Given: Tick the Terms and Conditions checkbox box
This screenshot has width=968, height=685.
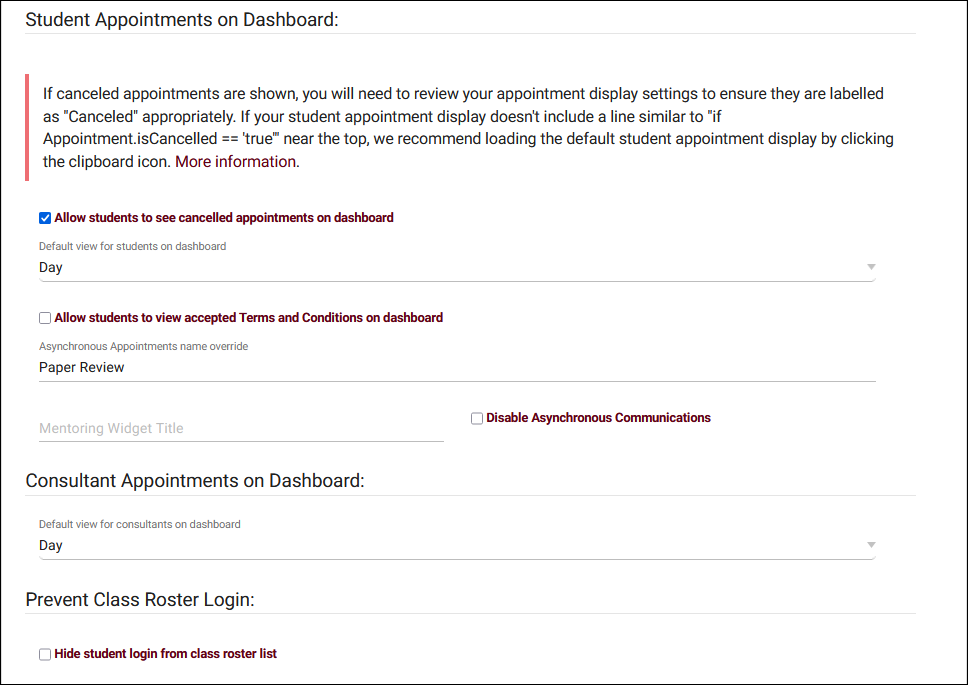Looking at the screenshot, I should tap(45, 318).
